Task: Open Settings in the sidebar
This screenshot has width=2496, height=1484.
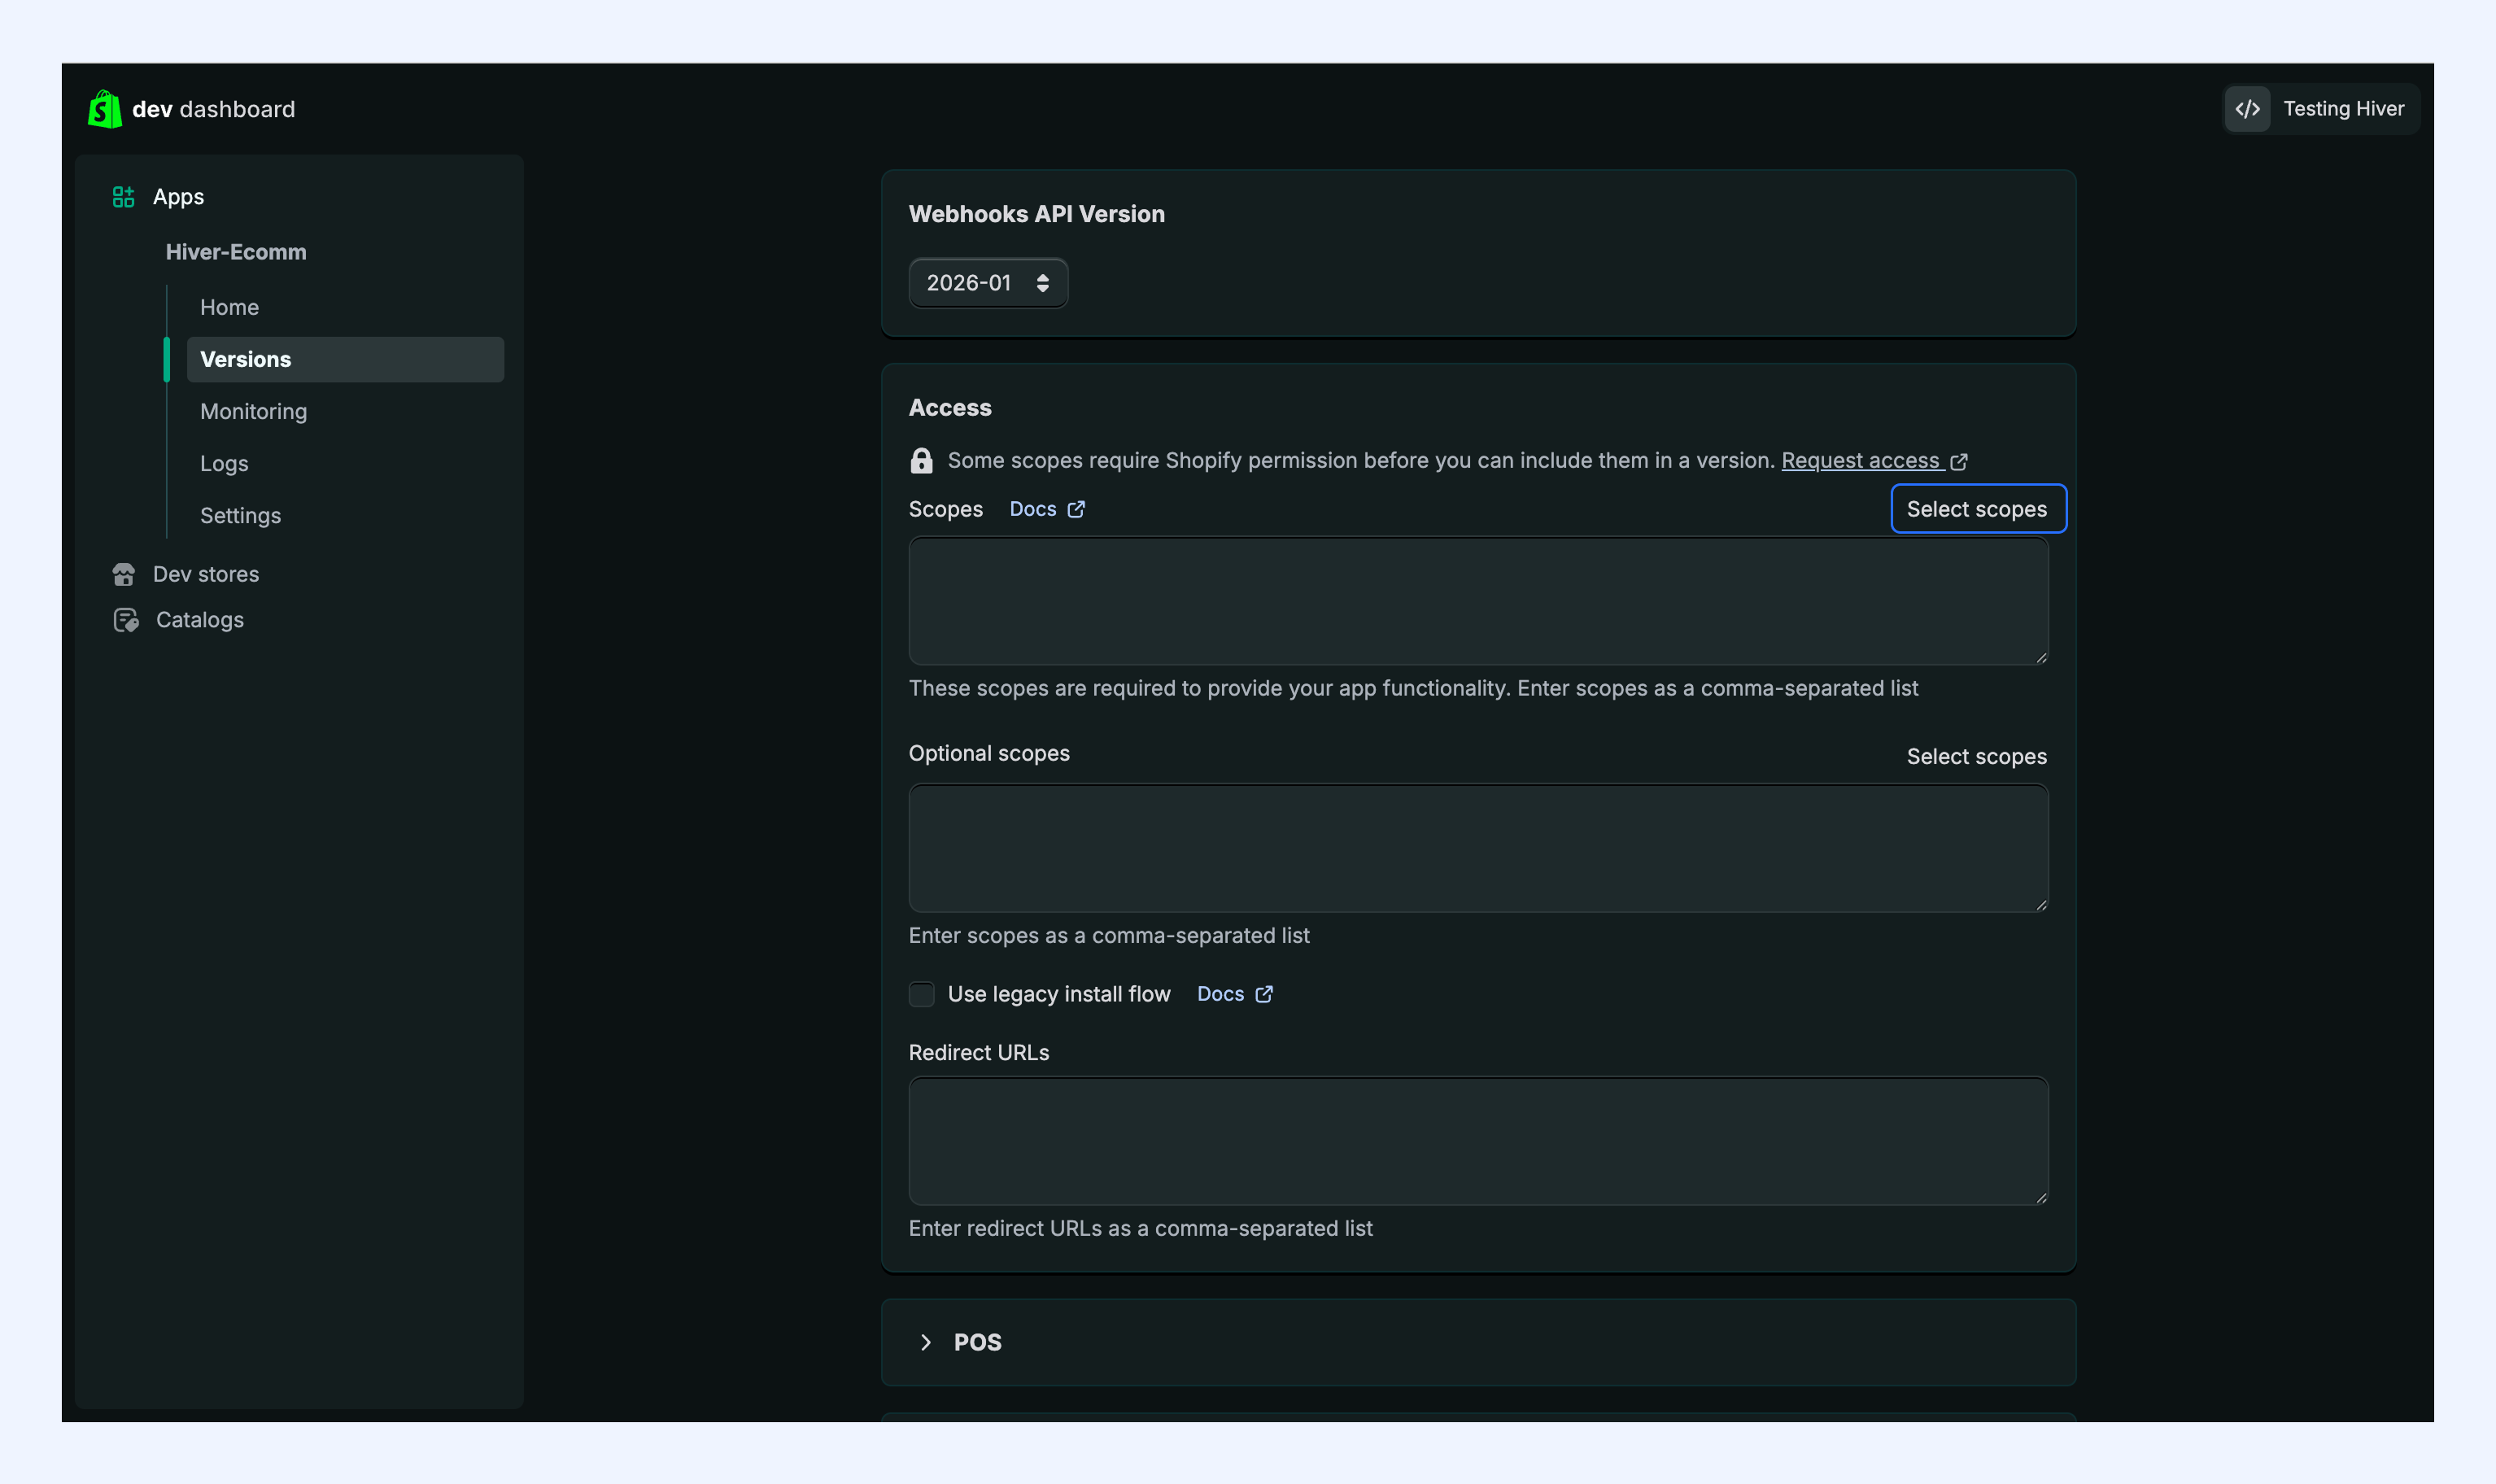Action: tap(240, 516)
